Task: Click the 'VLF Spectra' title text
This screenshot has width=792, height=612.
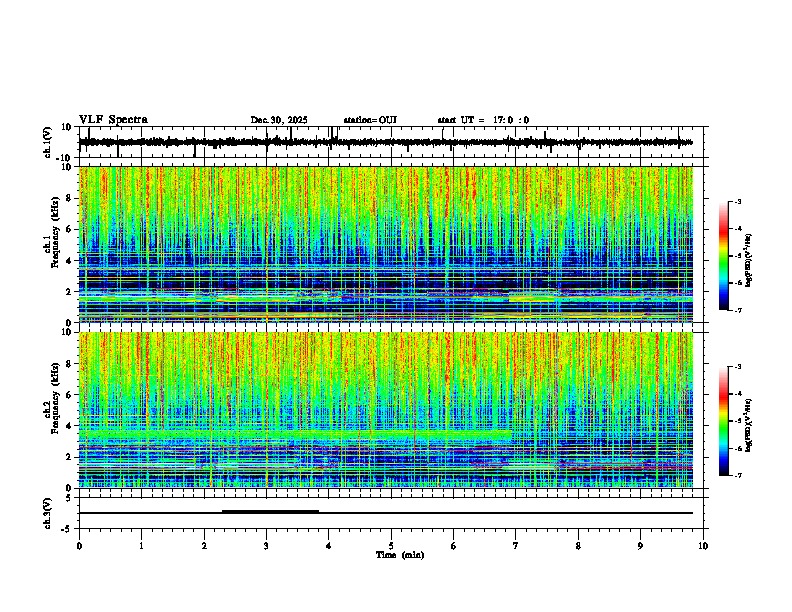Action: (x=113, y=120)
